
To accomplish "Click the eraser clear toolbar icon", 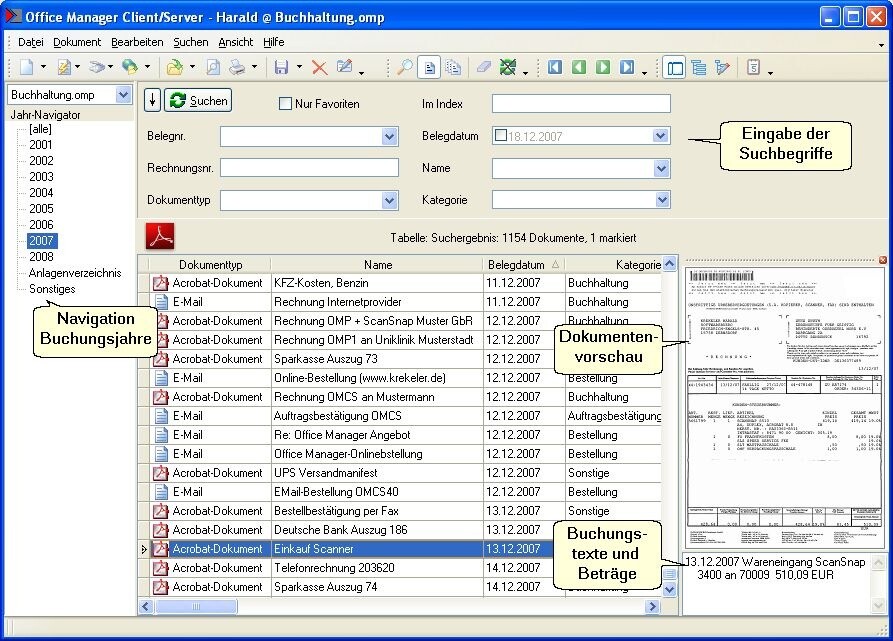I will 484,67.
